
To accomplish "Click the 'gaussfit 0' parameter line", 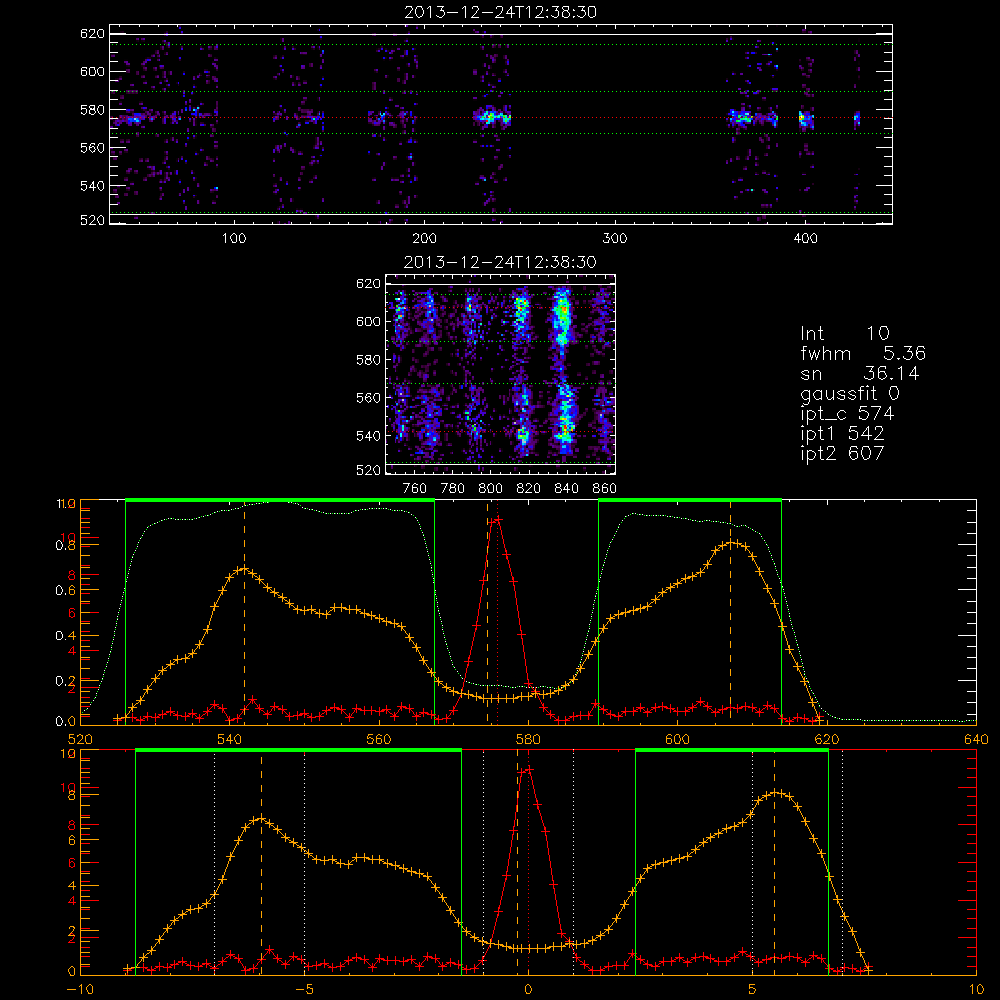I will (850, 395).
